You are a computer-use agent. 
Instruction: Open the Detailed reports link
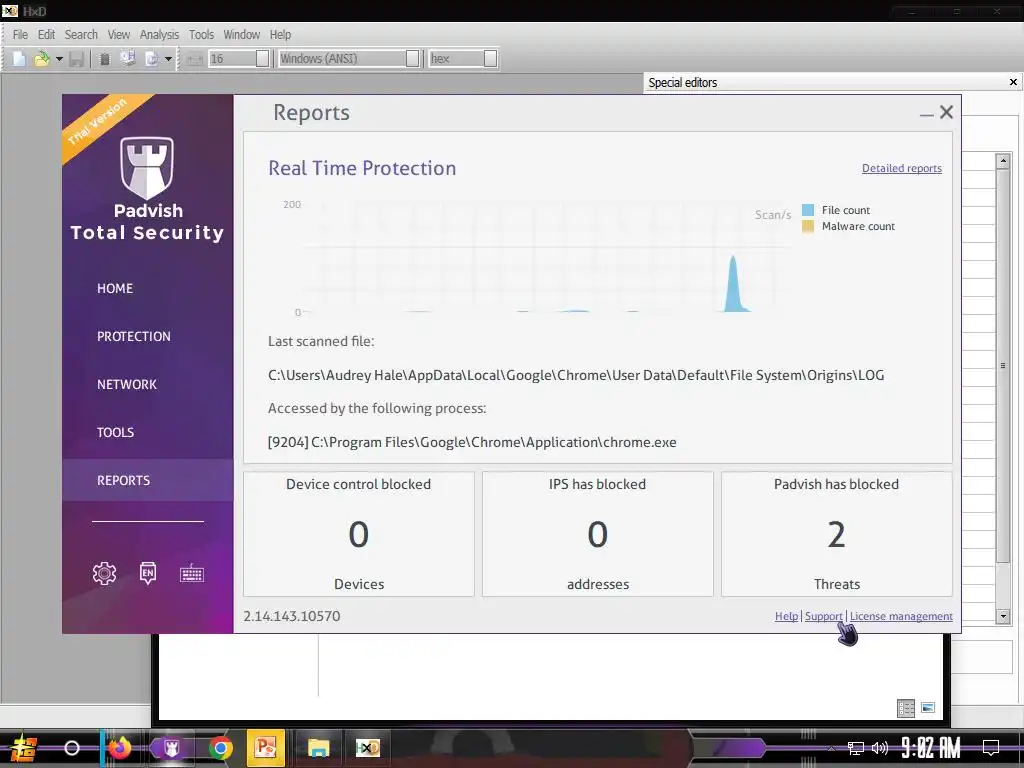[x=902, y=168]
